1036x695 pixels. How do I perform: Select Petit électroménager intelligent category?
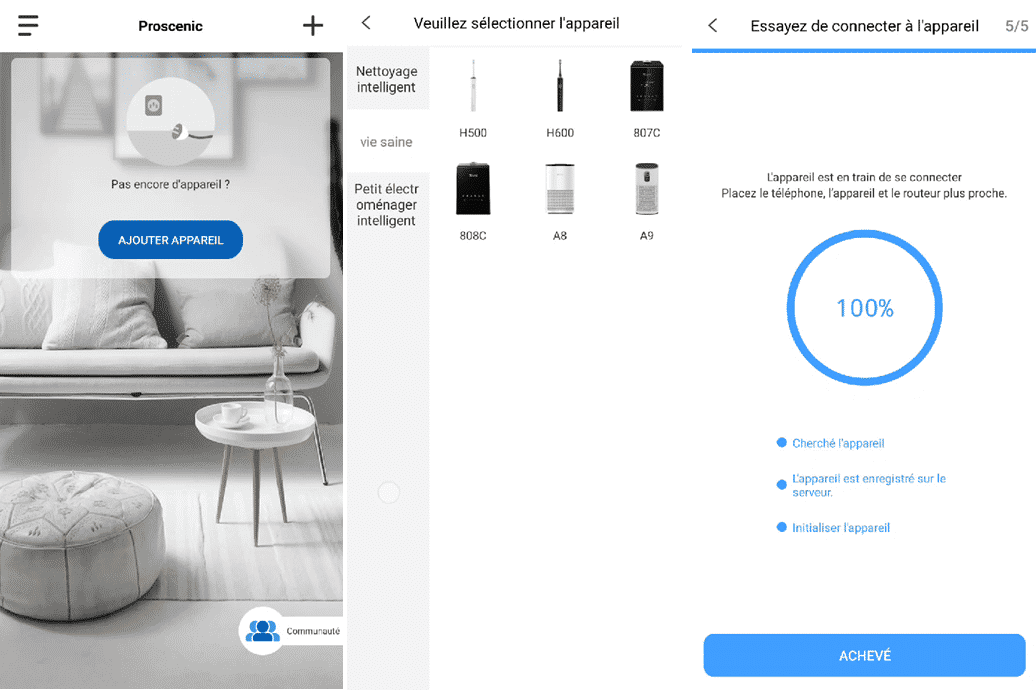coord(387,204)
